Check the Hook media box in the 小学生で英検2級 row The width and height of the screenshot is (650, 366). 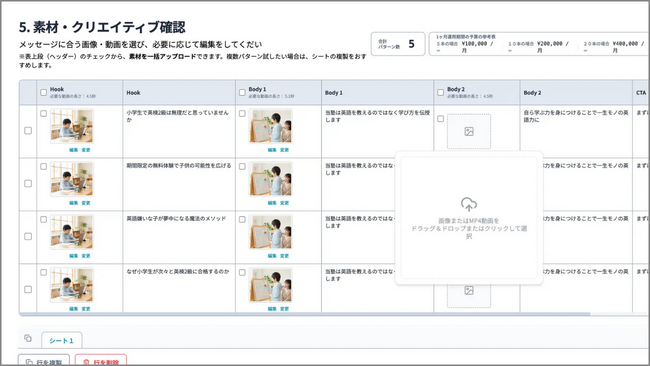(x=44, y=114)
